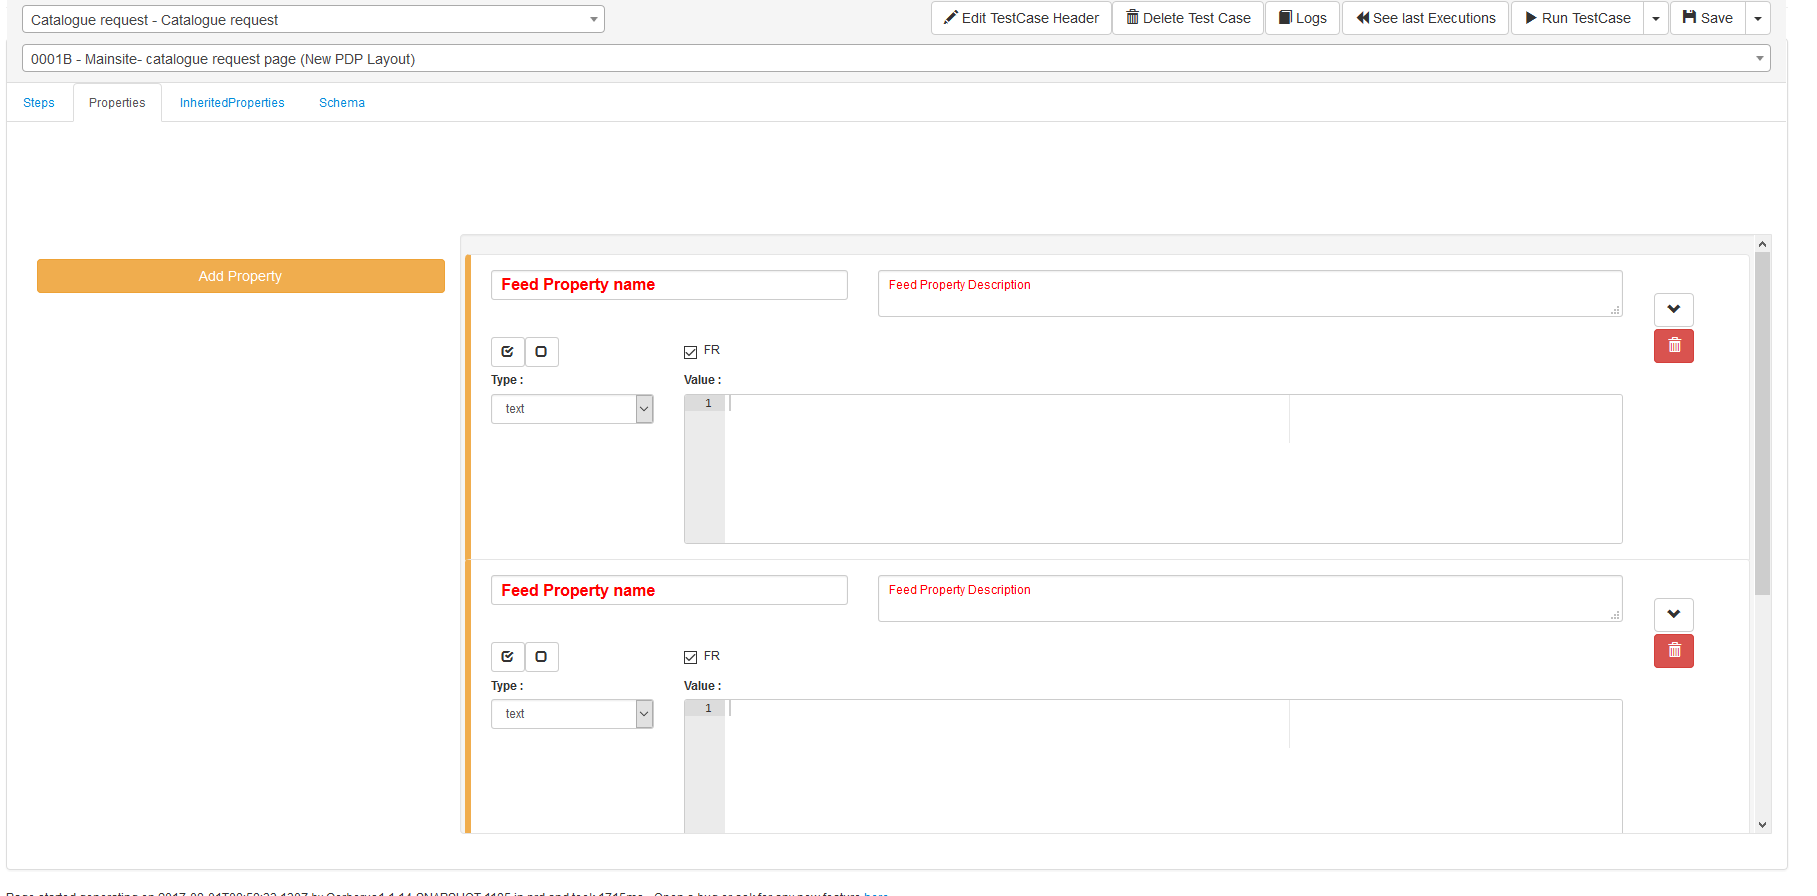Click properties list scrollbar thumb

point(1762,424)
